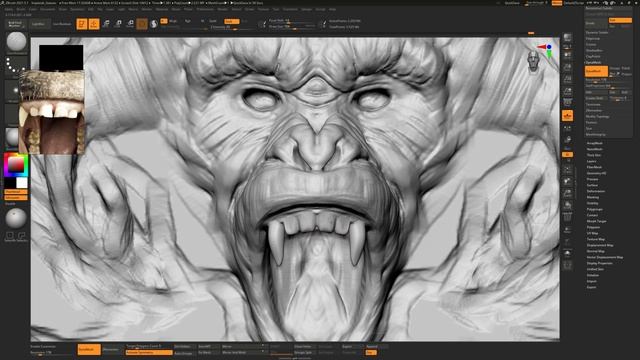The height and width of the screenshot is (360, 640).
Task: Switch to the Scale transform tool
Action: 118,24
